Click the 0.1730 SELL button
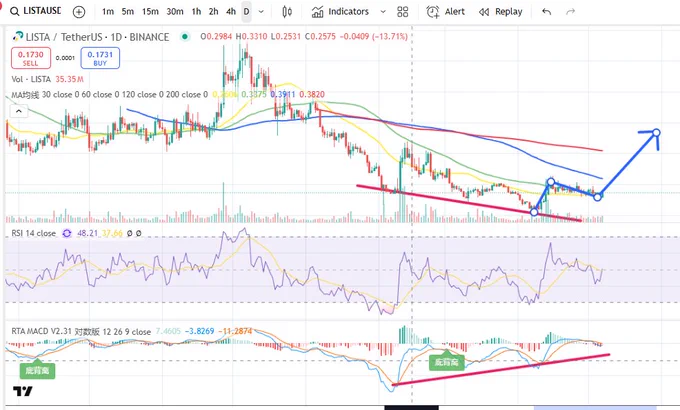 pos(31,58)
